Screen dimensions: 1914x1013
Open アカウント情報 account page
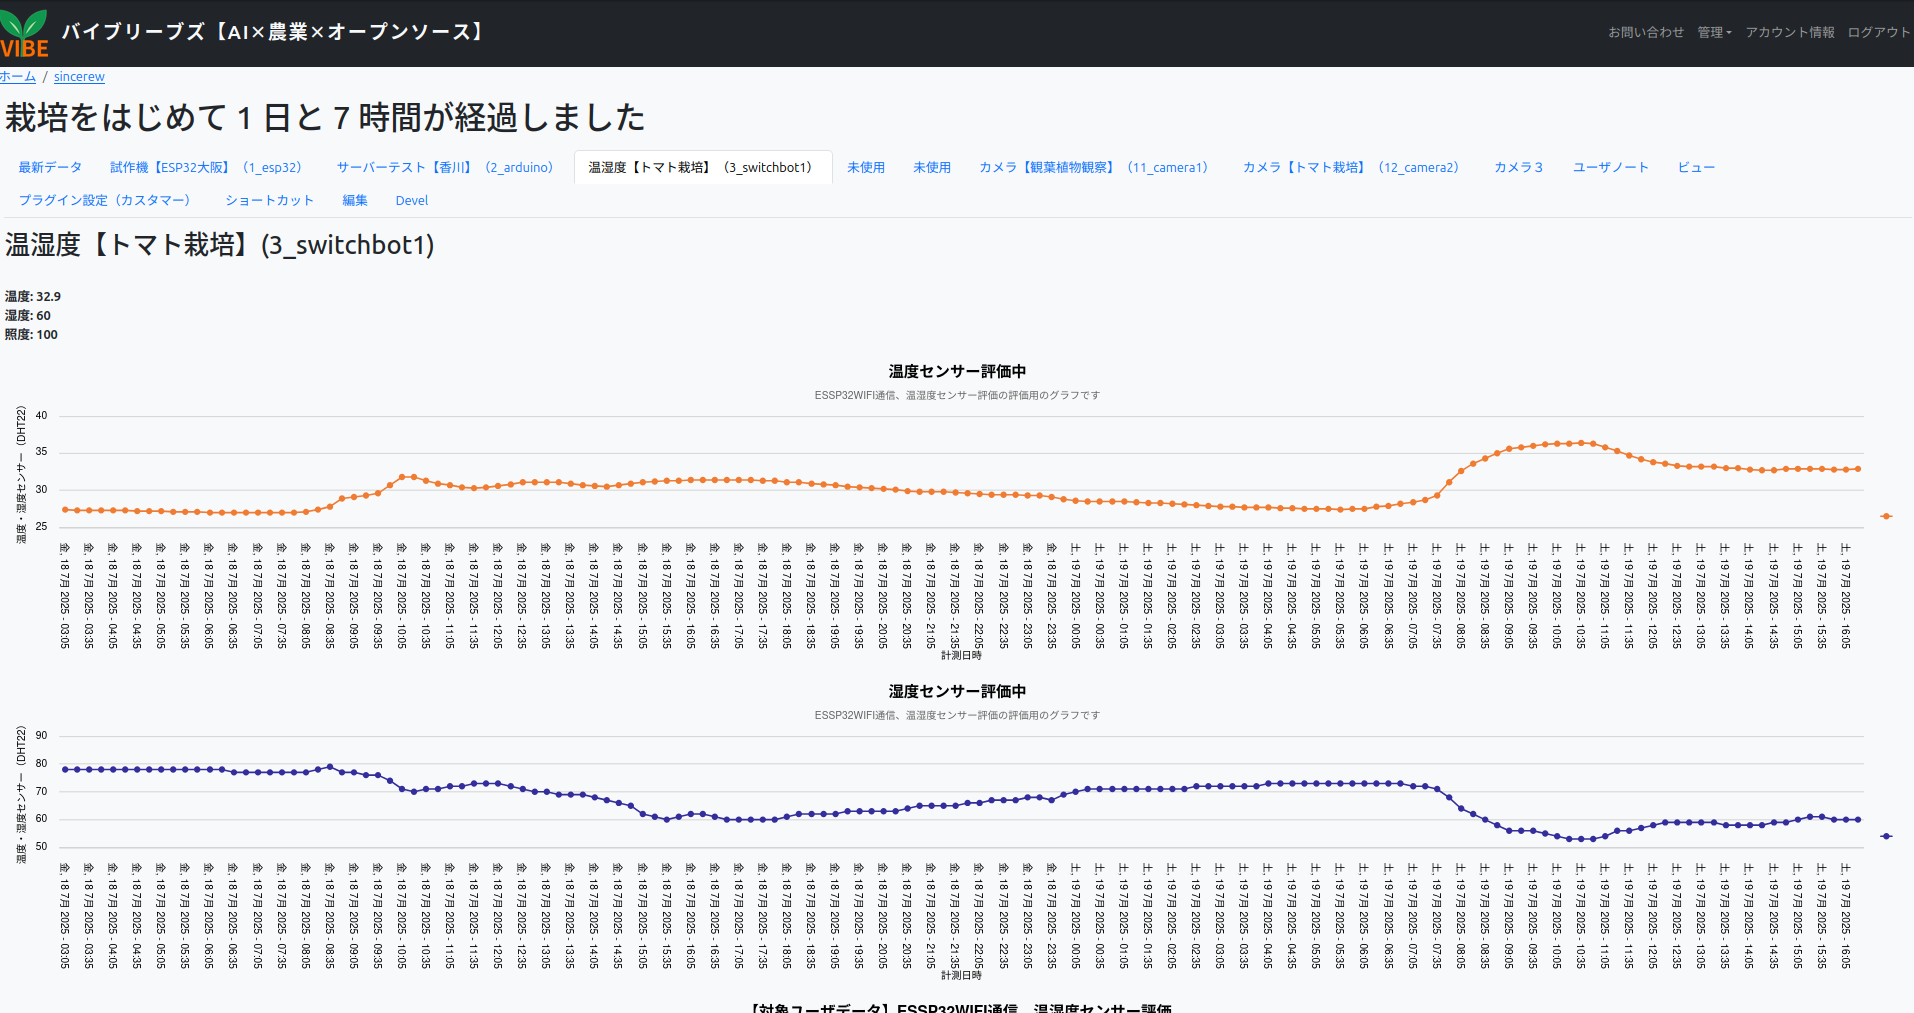[x=1789, y=31]
